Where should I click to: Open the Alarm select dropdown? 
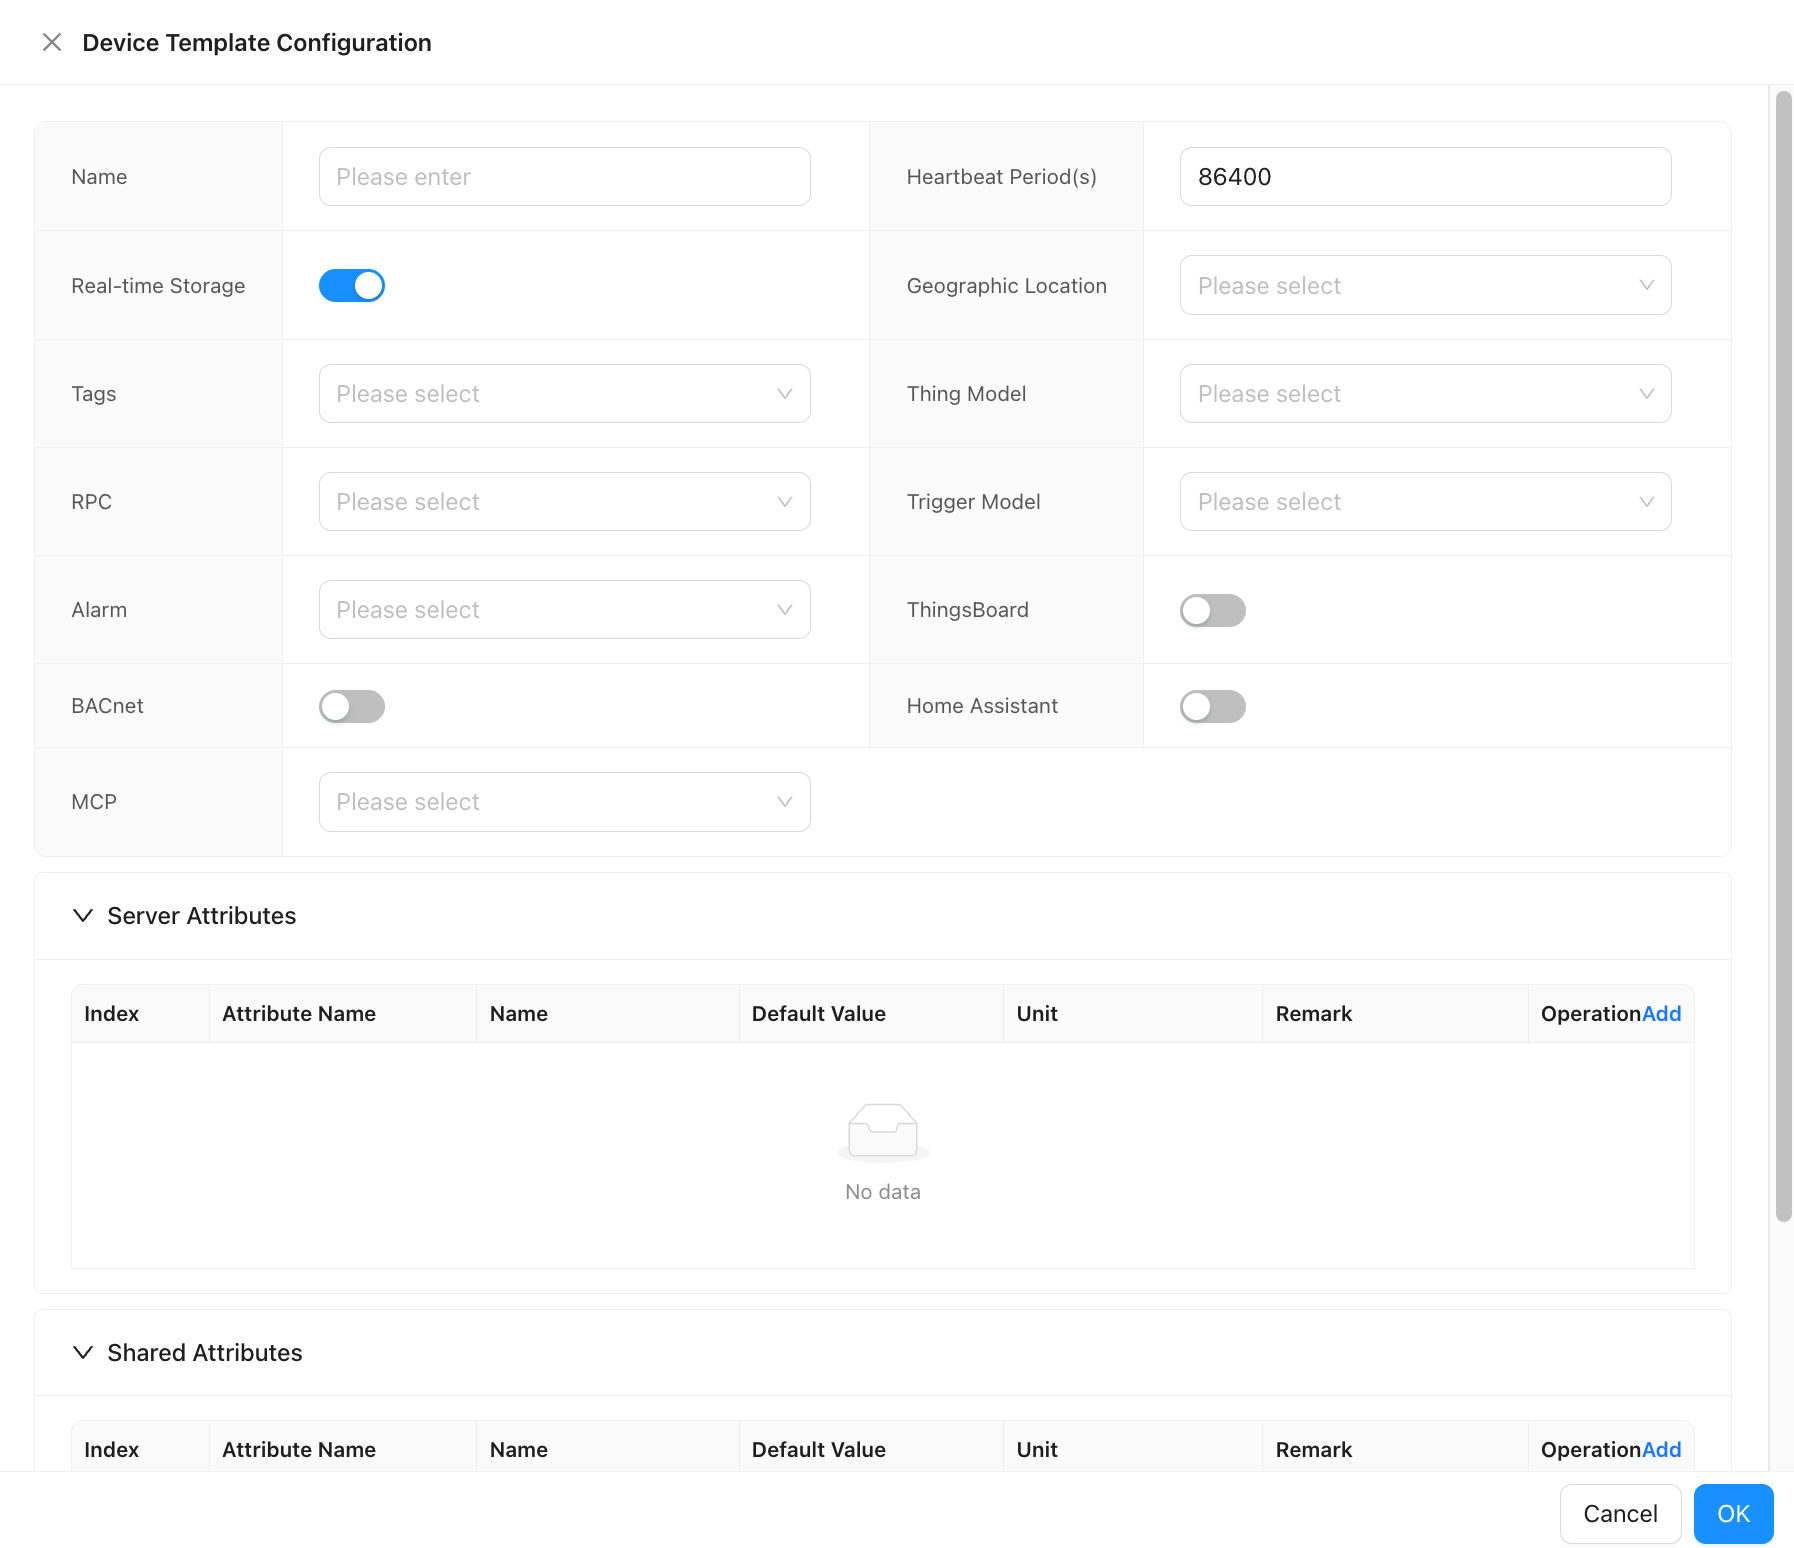click(564, 610)
